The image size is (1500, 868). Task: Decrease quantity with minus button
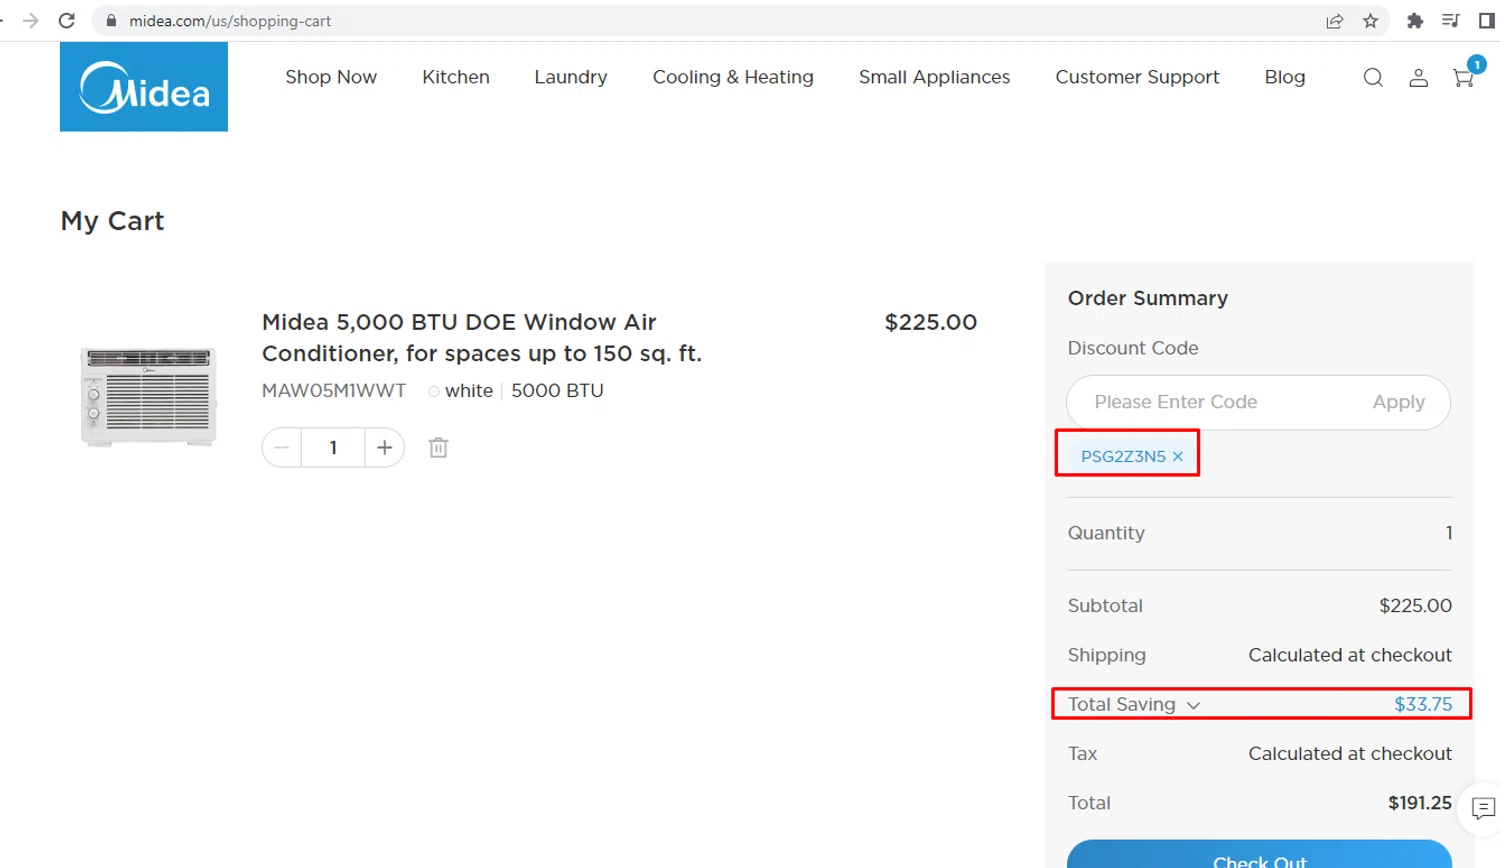coord(282,447)
